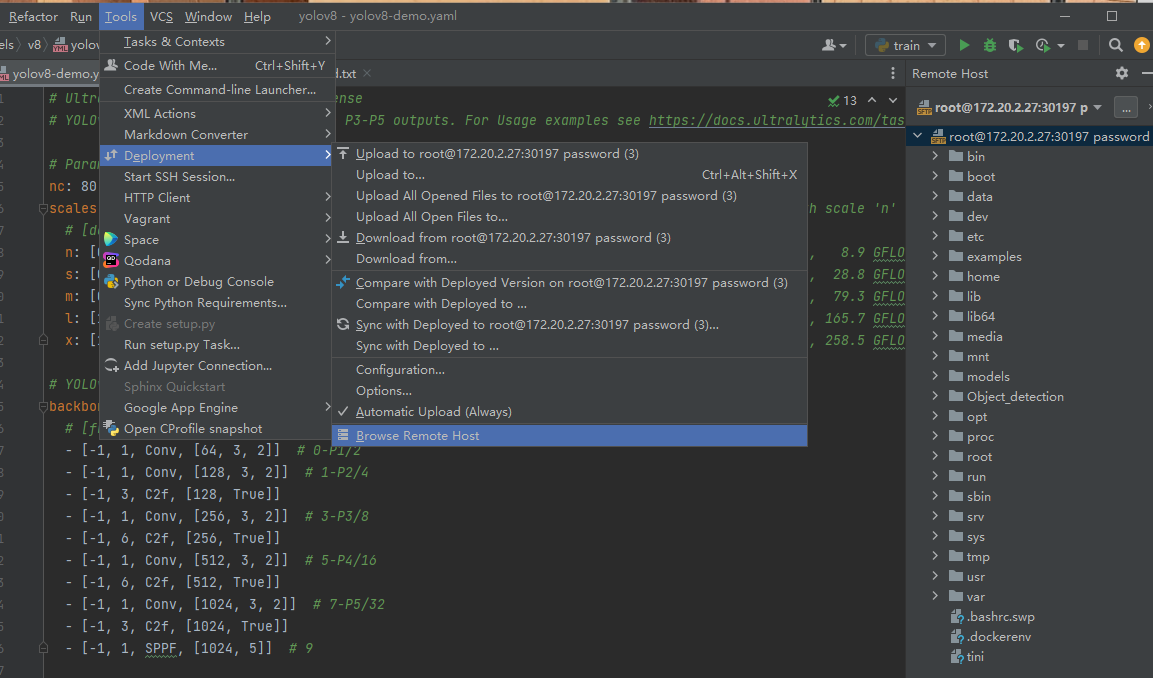Start debugging with the bug icon

990,46
